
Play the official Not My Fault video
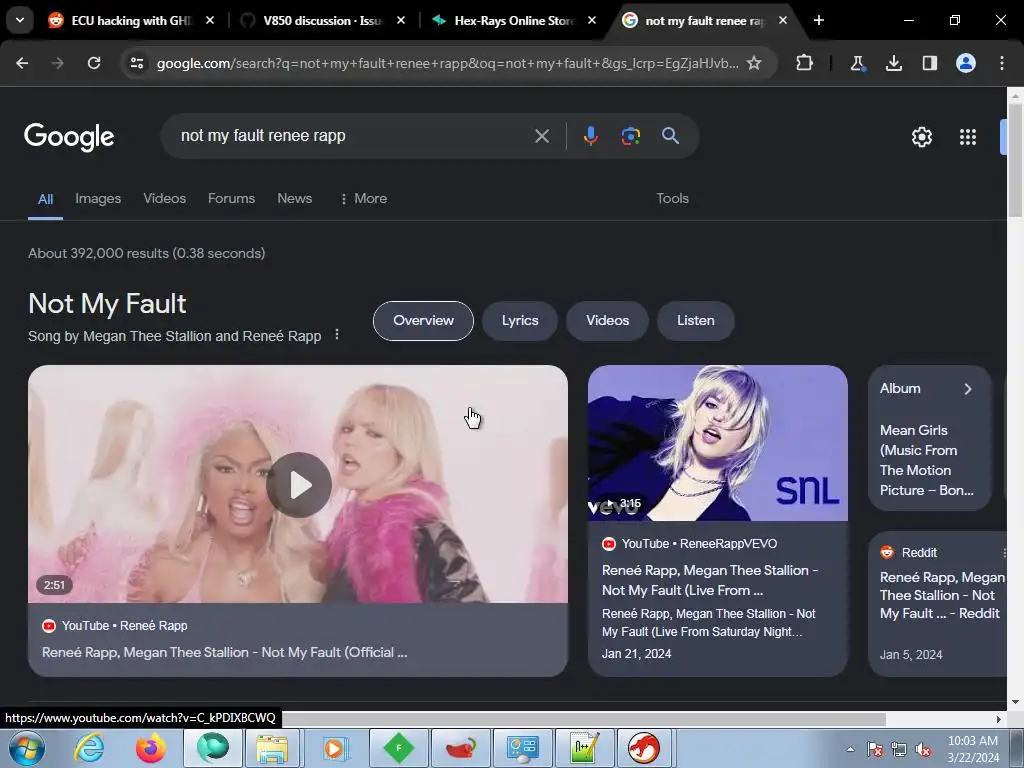(x=298, y=485)
